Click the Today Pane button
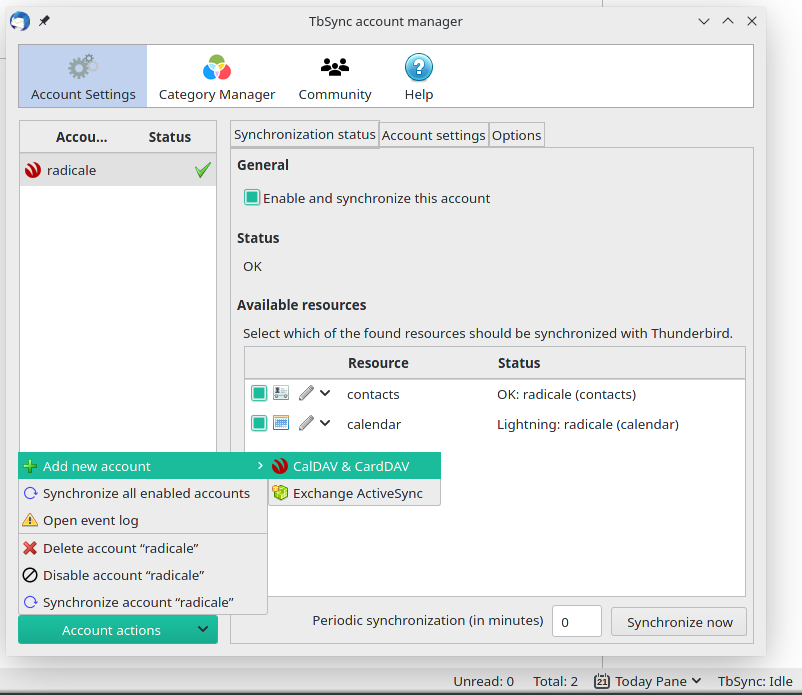The height and width of the screenshot is (695, 802). pos(647,681)
